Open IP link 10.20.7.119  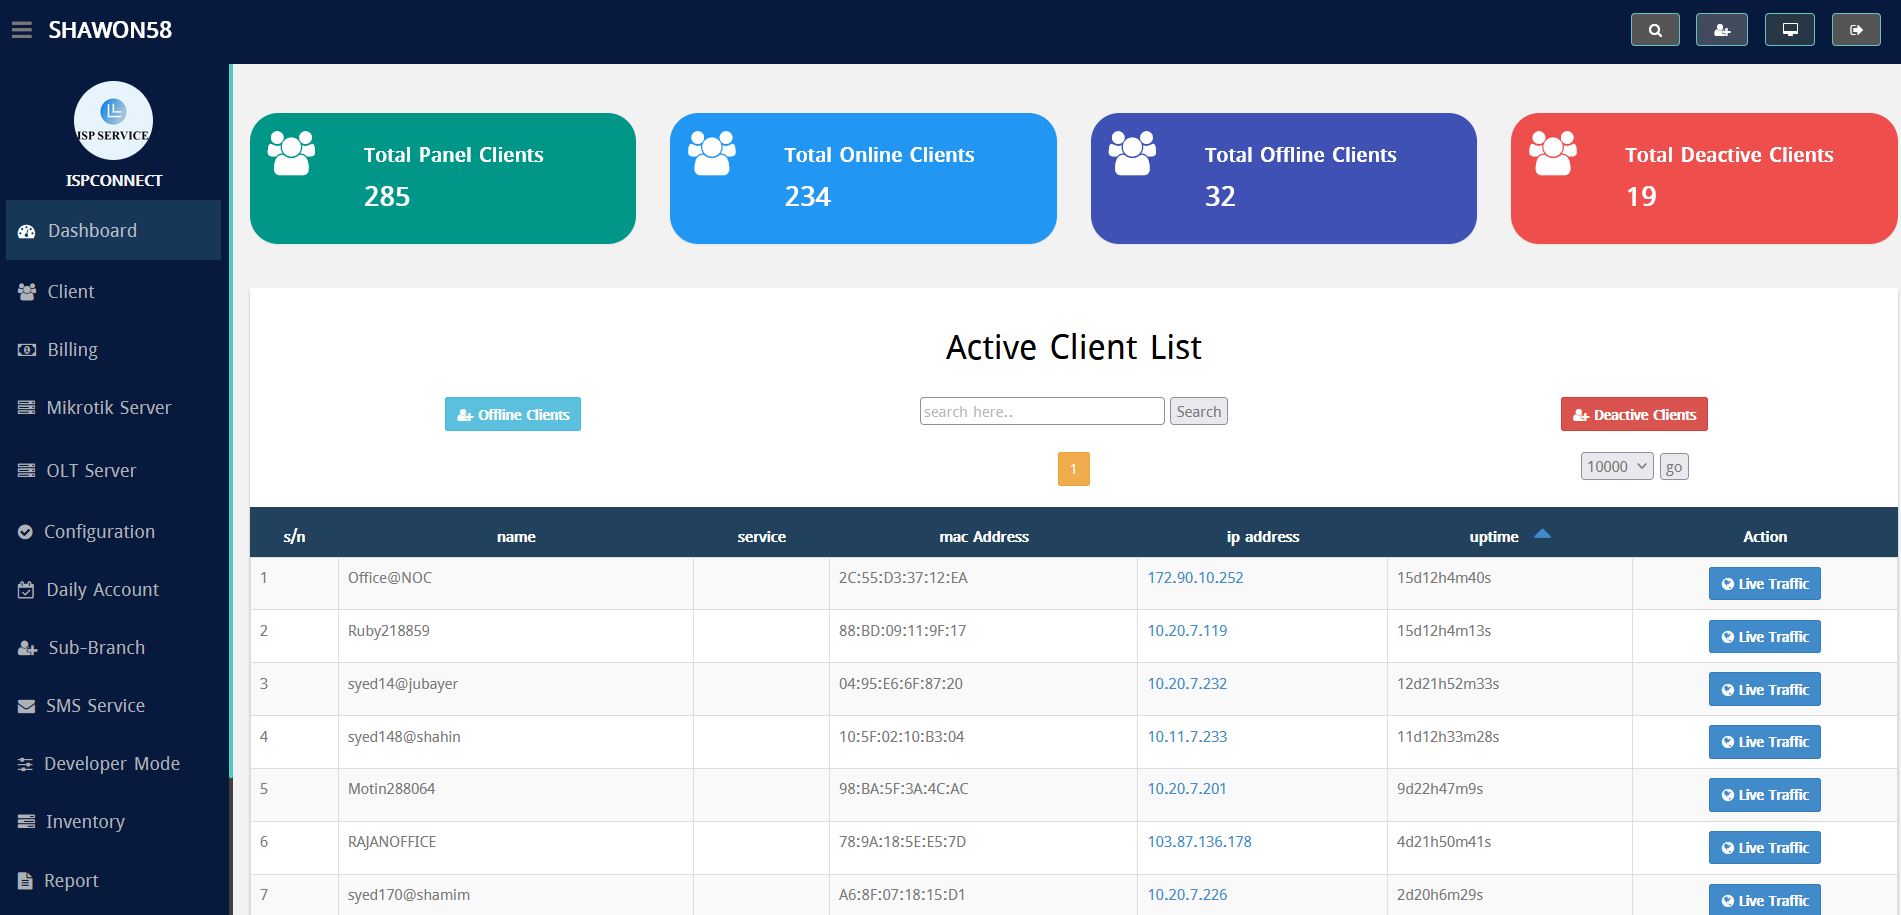(1187, 630)
